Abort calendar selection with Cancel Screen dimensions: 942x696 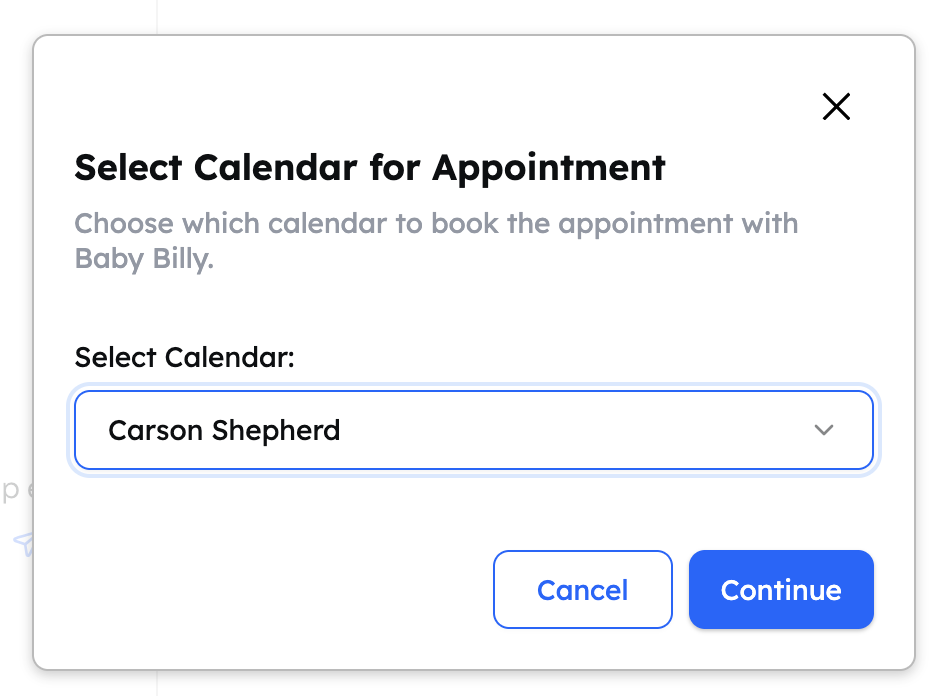(x=582, y=590)
